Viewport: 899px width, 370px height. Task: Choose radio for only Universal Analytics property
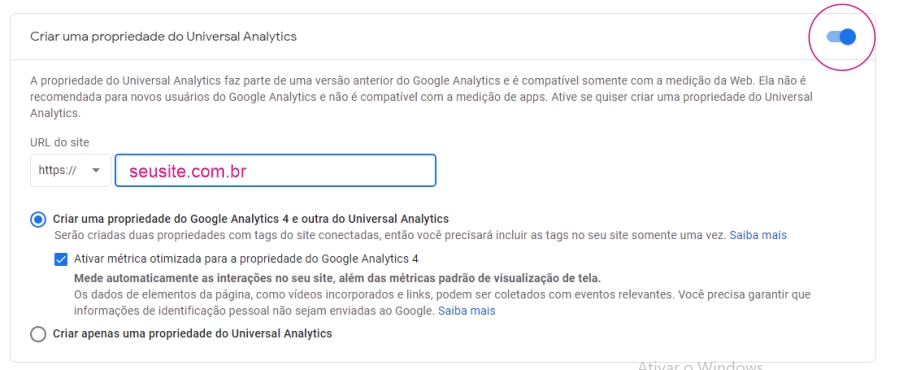38,334
